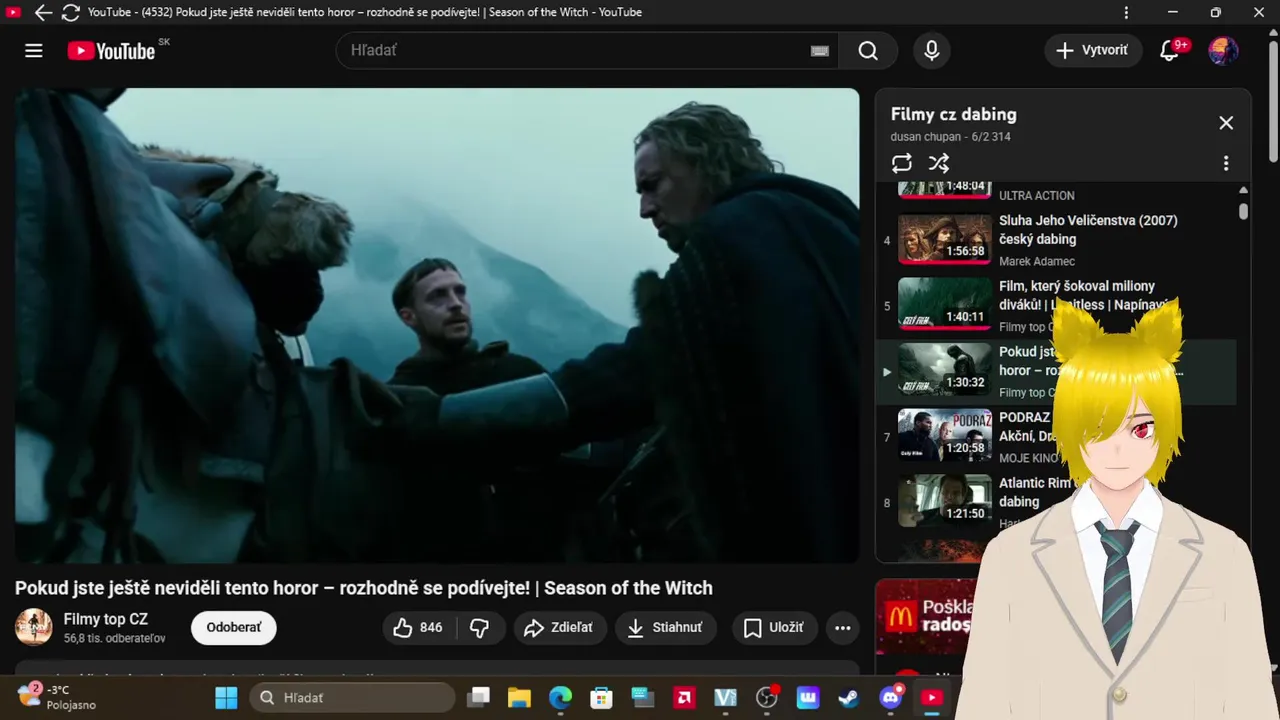This screenshot has width=1280, height=720.
Task: Select video titled Sluha Jeho Veličenstva český dabing
Action: [x=1088, y=230]
